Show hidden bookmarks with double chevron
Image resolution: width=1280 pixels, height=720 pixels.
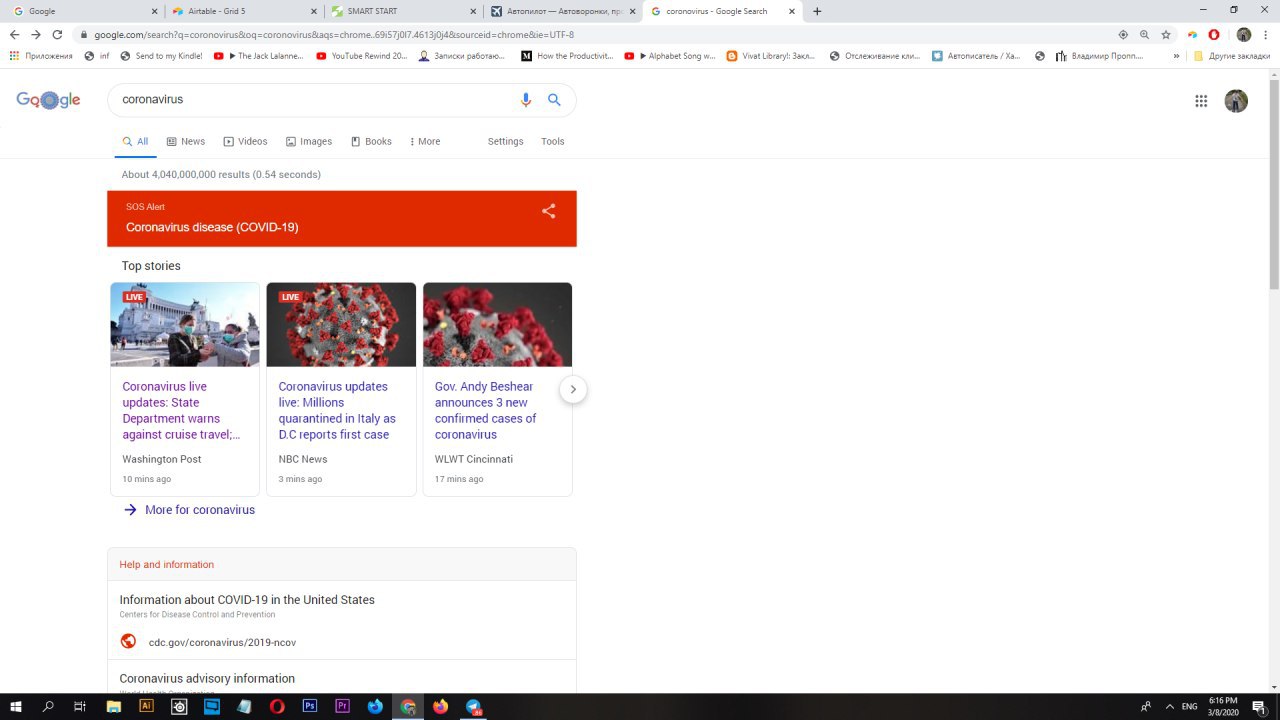[x=1176, y=56]
